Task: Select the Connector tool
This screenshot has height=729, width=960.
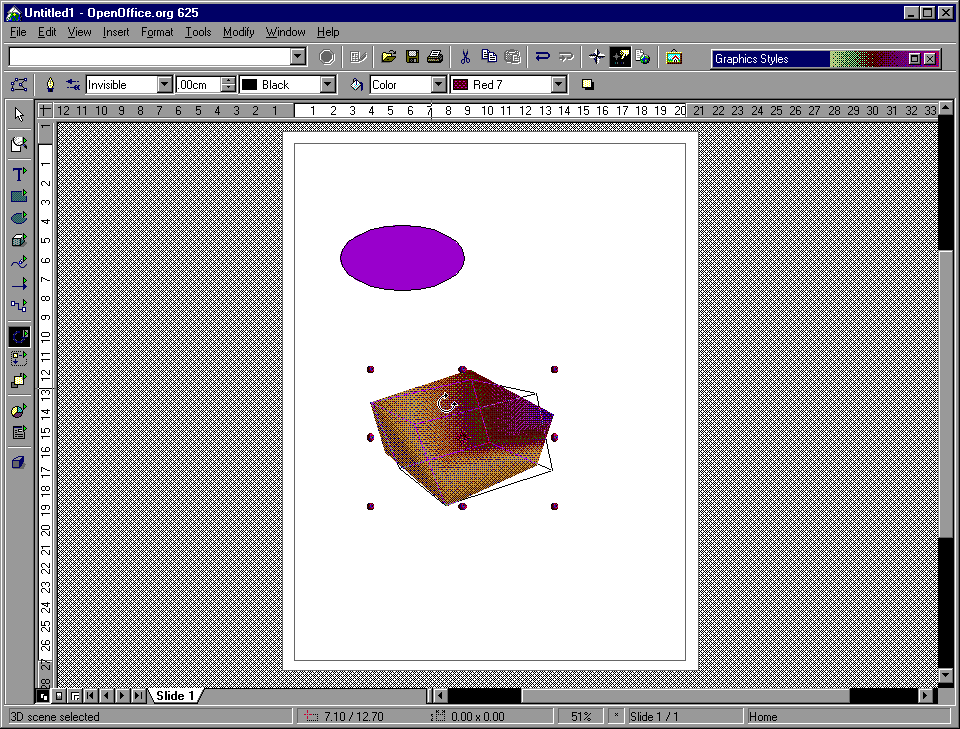Action: [x=18, y=306]
